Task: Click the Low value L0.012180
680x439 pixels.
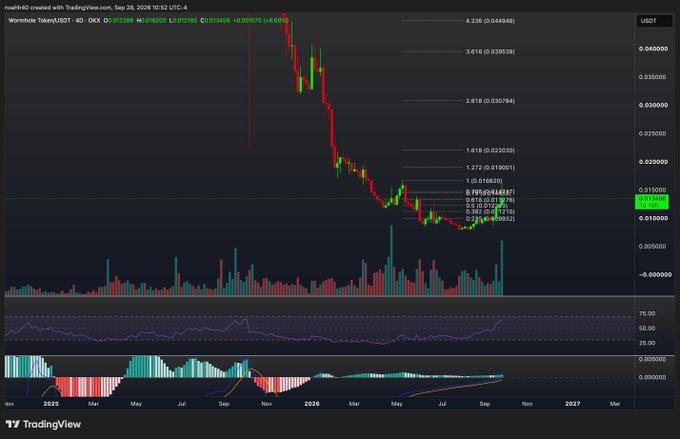Action: point(183,20)
